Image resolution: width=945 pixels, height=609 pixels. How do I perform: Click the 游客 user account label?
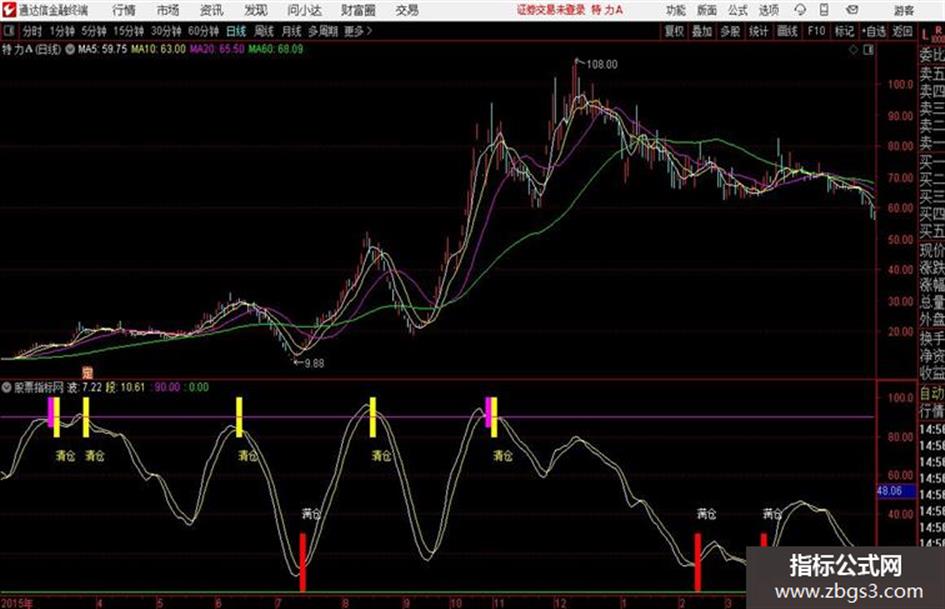pos(904,10)
